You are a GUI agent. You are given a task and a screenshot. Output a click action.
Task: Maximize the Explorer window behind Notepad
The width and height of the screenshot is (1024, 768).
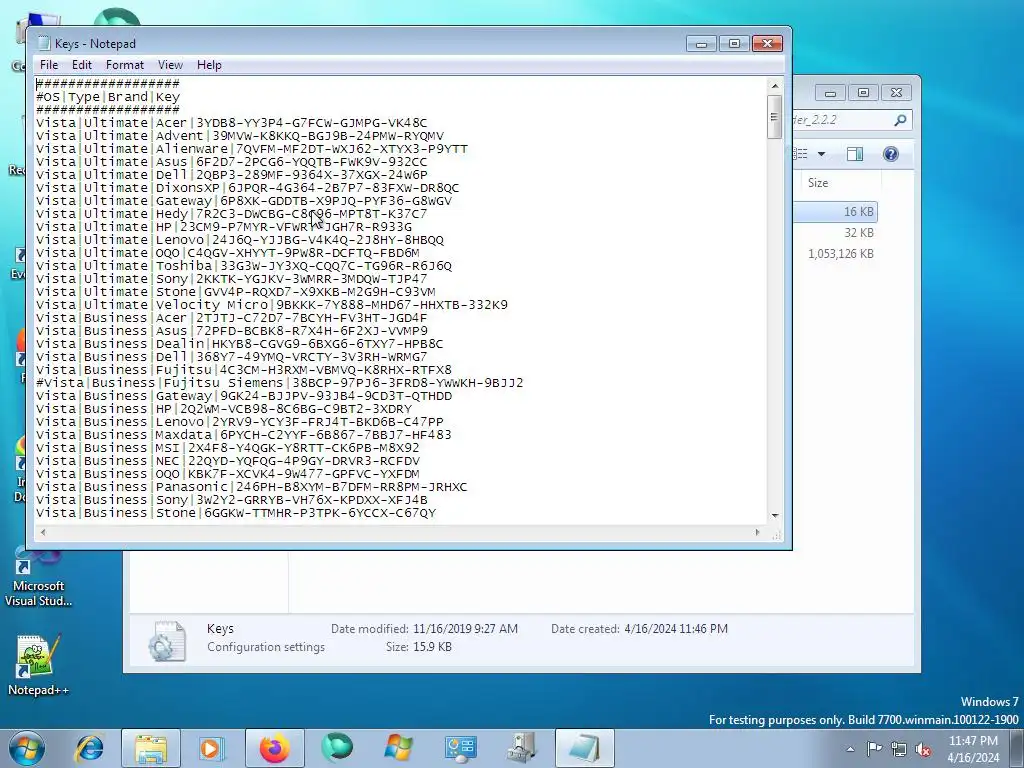pos(863,93)
